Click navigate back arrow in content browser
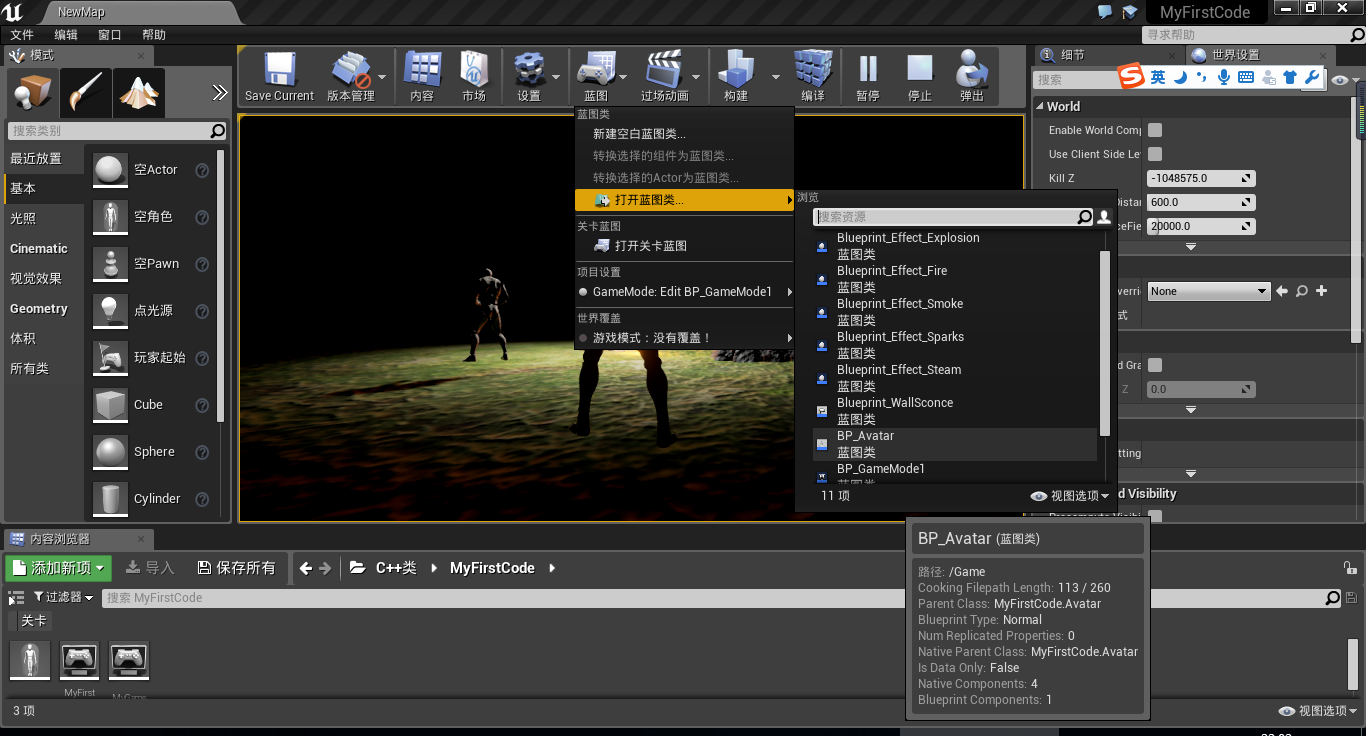The width and height of the screenshot is (1366, 736). [x=307, y=568]
